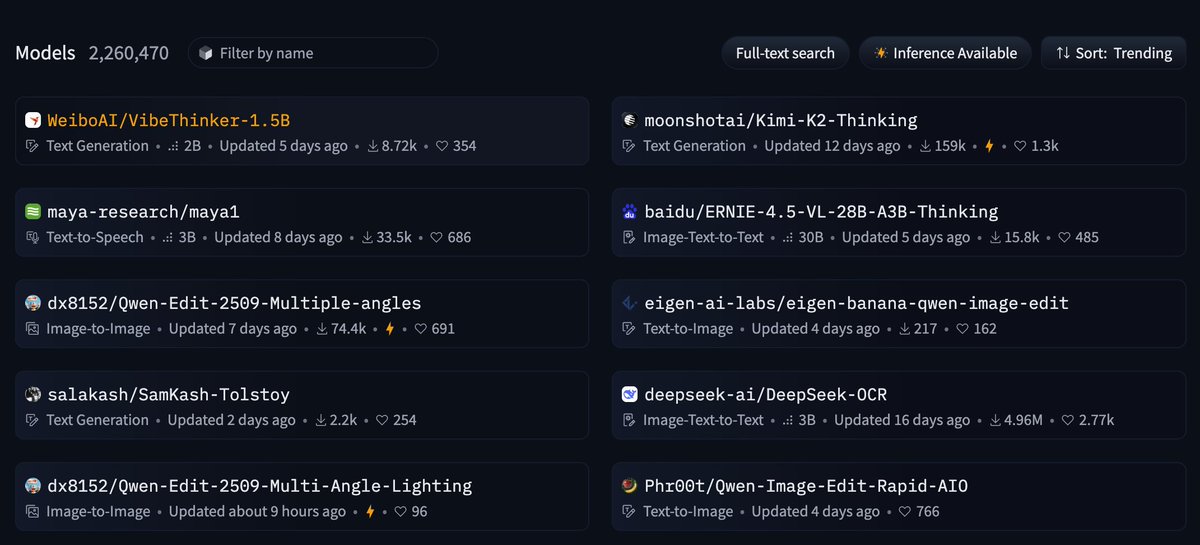
Task: Click Text-to-Image icon under eigen-banana-qwen-image-edit
Action: pos(629,329)
